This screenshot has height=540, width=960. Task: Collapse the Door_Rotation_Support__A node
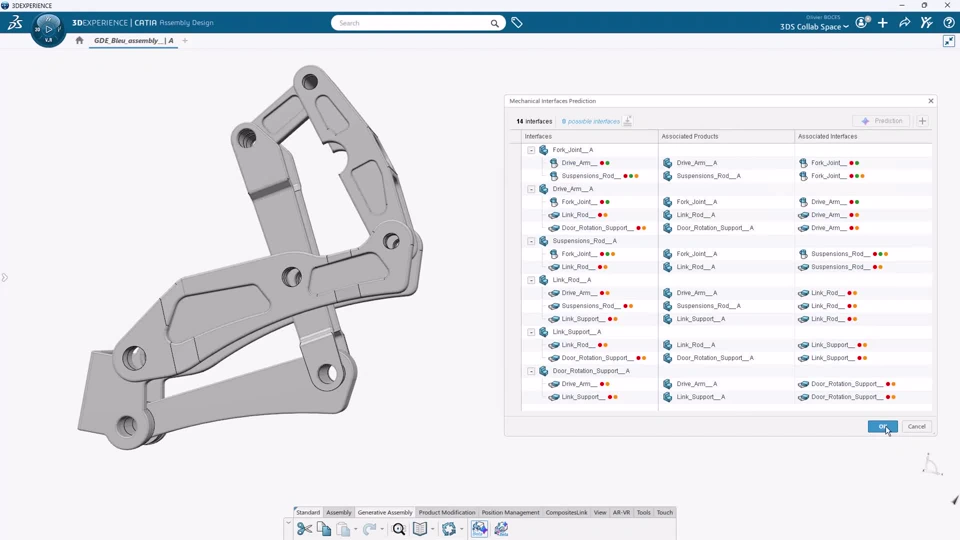531,371
